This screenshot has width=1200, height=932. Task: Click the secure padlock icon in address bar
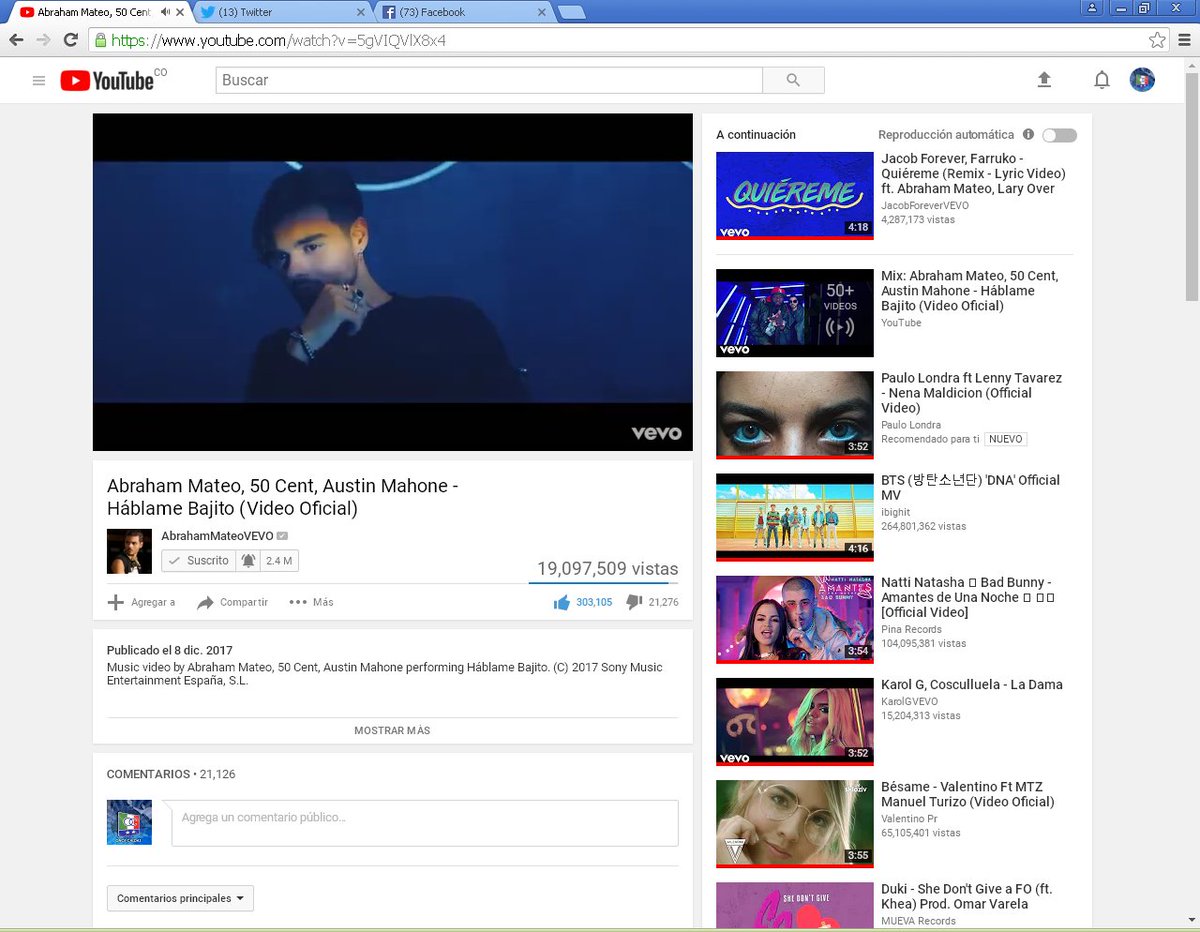100,40
